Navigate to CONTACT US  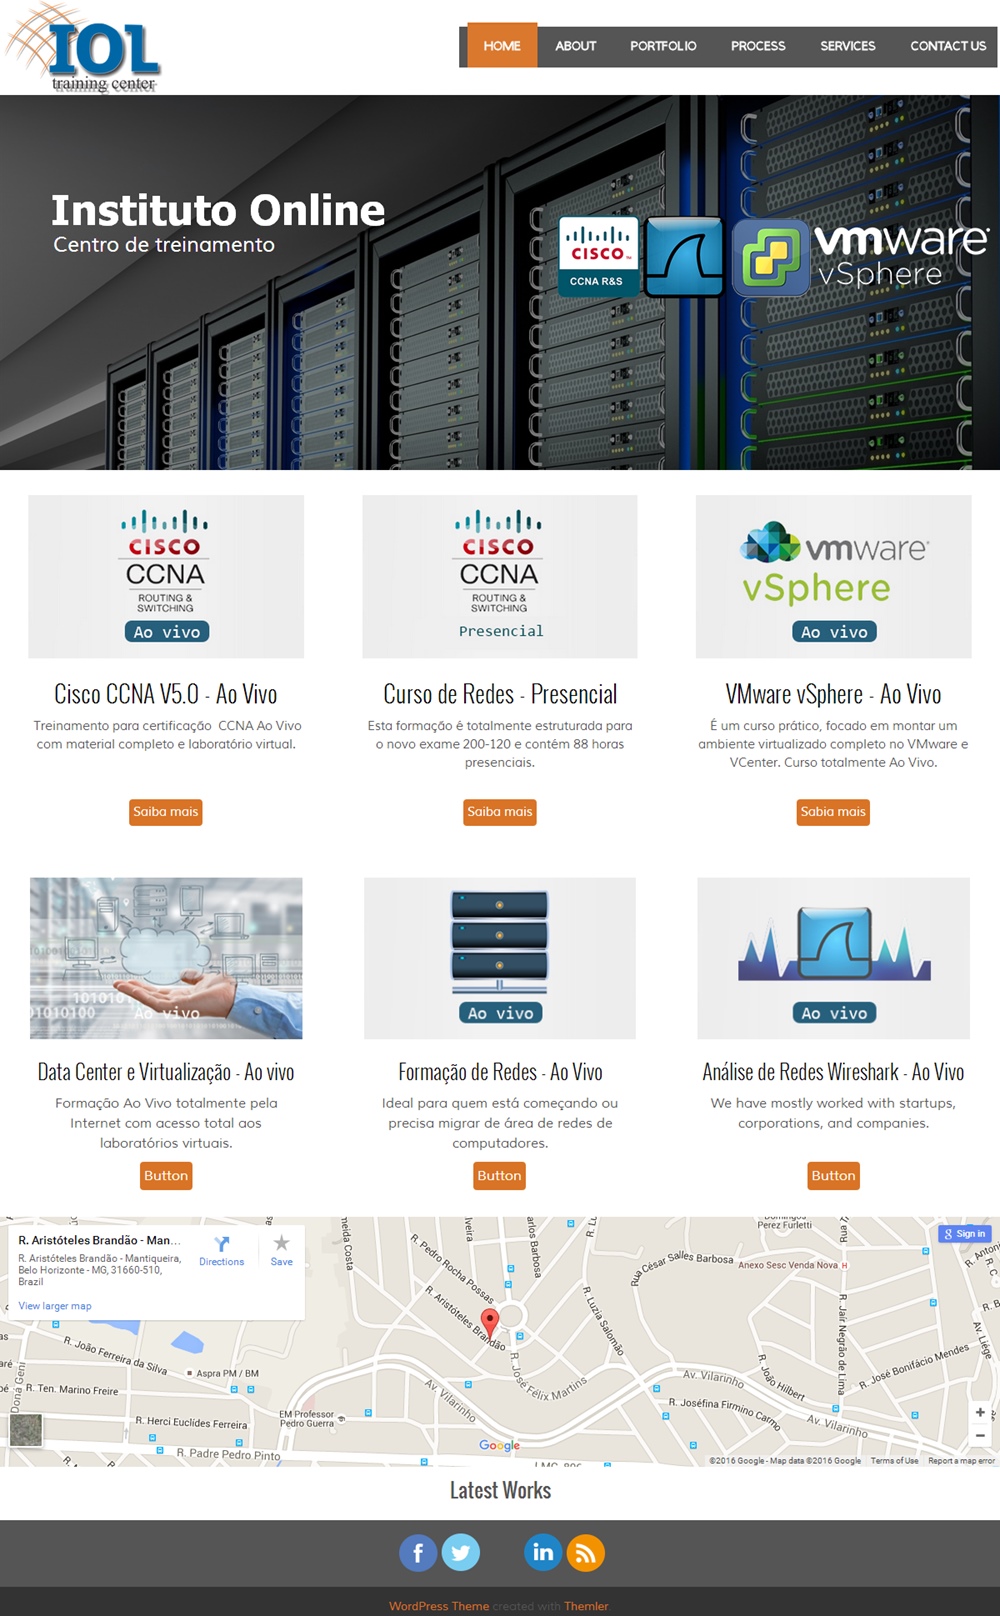point(948,46)
